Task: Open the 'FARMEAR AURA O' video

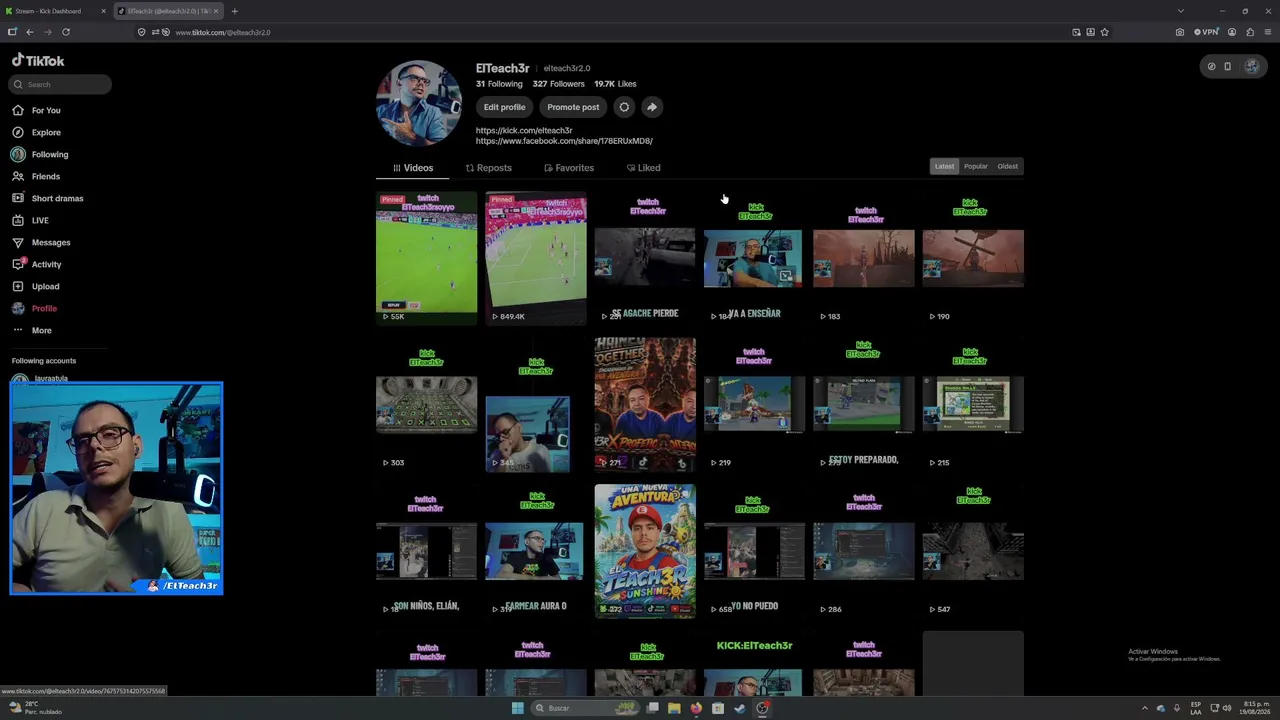Action: tap(536, 551)
